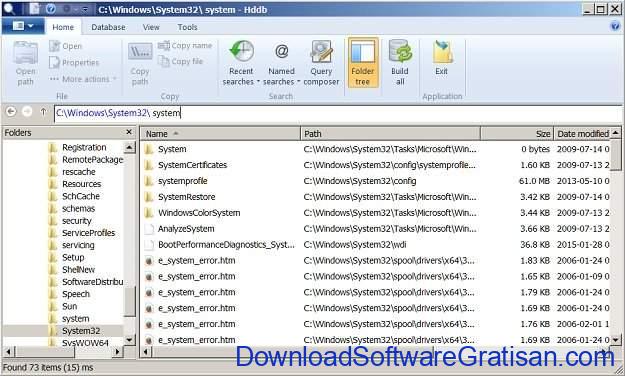Select the AnalyzeSystem file result

point(376,229)
